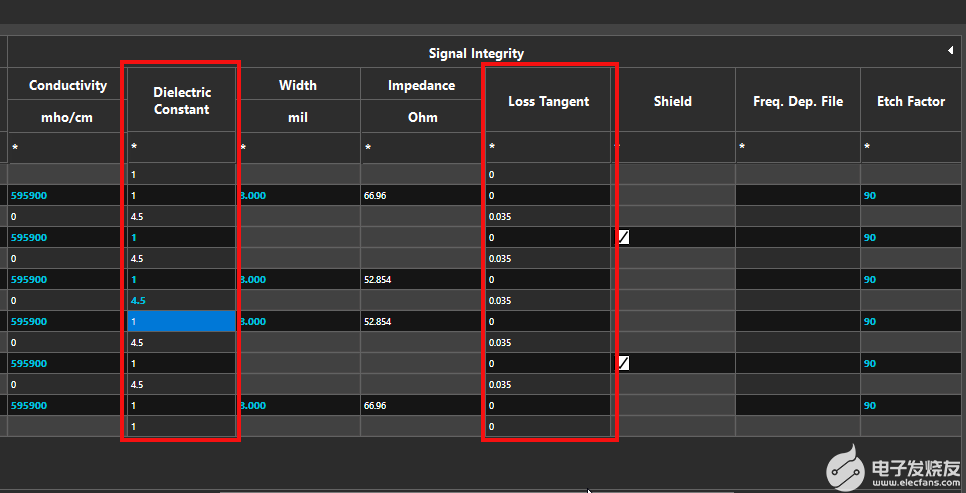
Task: Open the Impedance column filter field
Action: click(x=421, y=148)
